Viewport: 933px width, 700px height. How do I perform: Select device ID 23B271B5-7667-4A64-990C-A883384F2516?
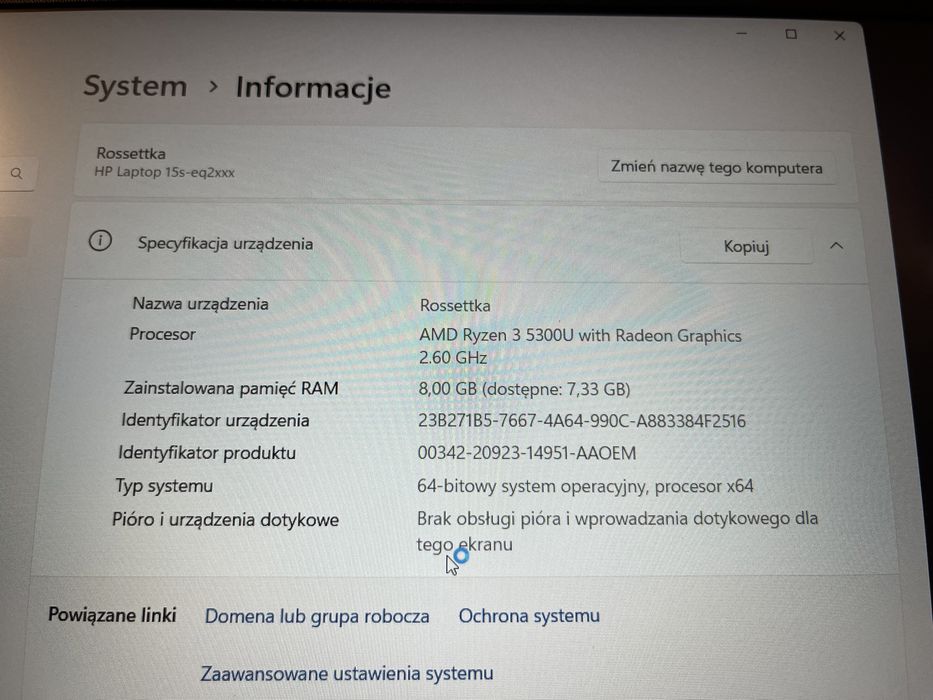coord(581,421)
